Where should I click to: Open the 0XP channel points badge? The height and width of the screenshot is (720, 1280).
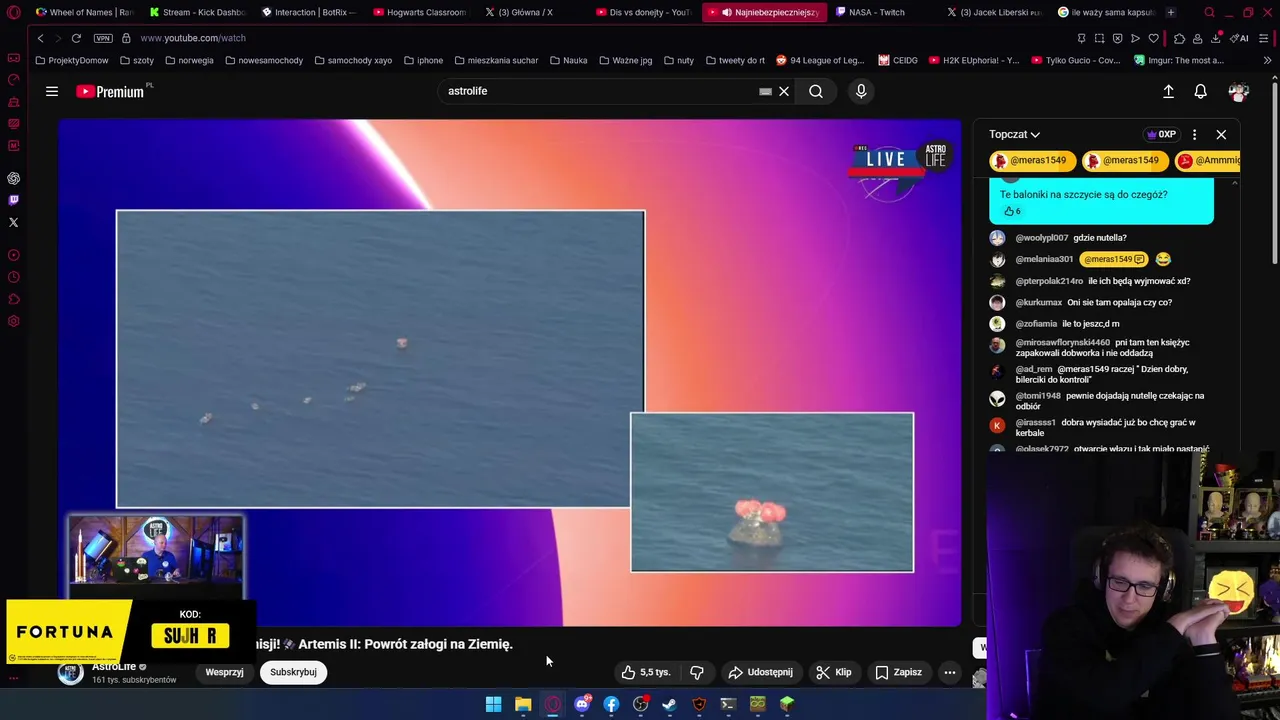[x=1161, y=134]
